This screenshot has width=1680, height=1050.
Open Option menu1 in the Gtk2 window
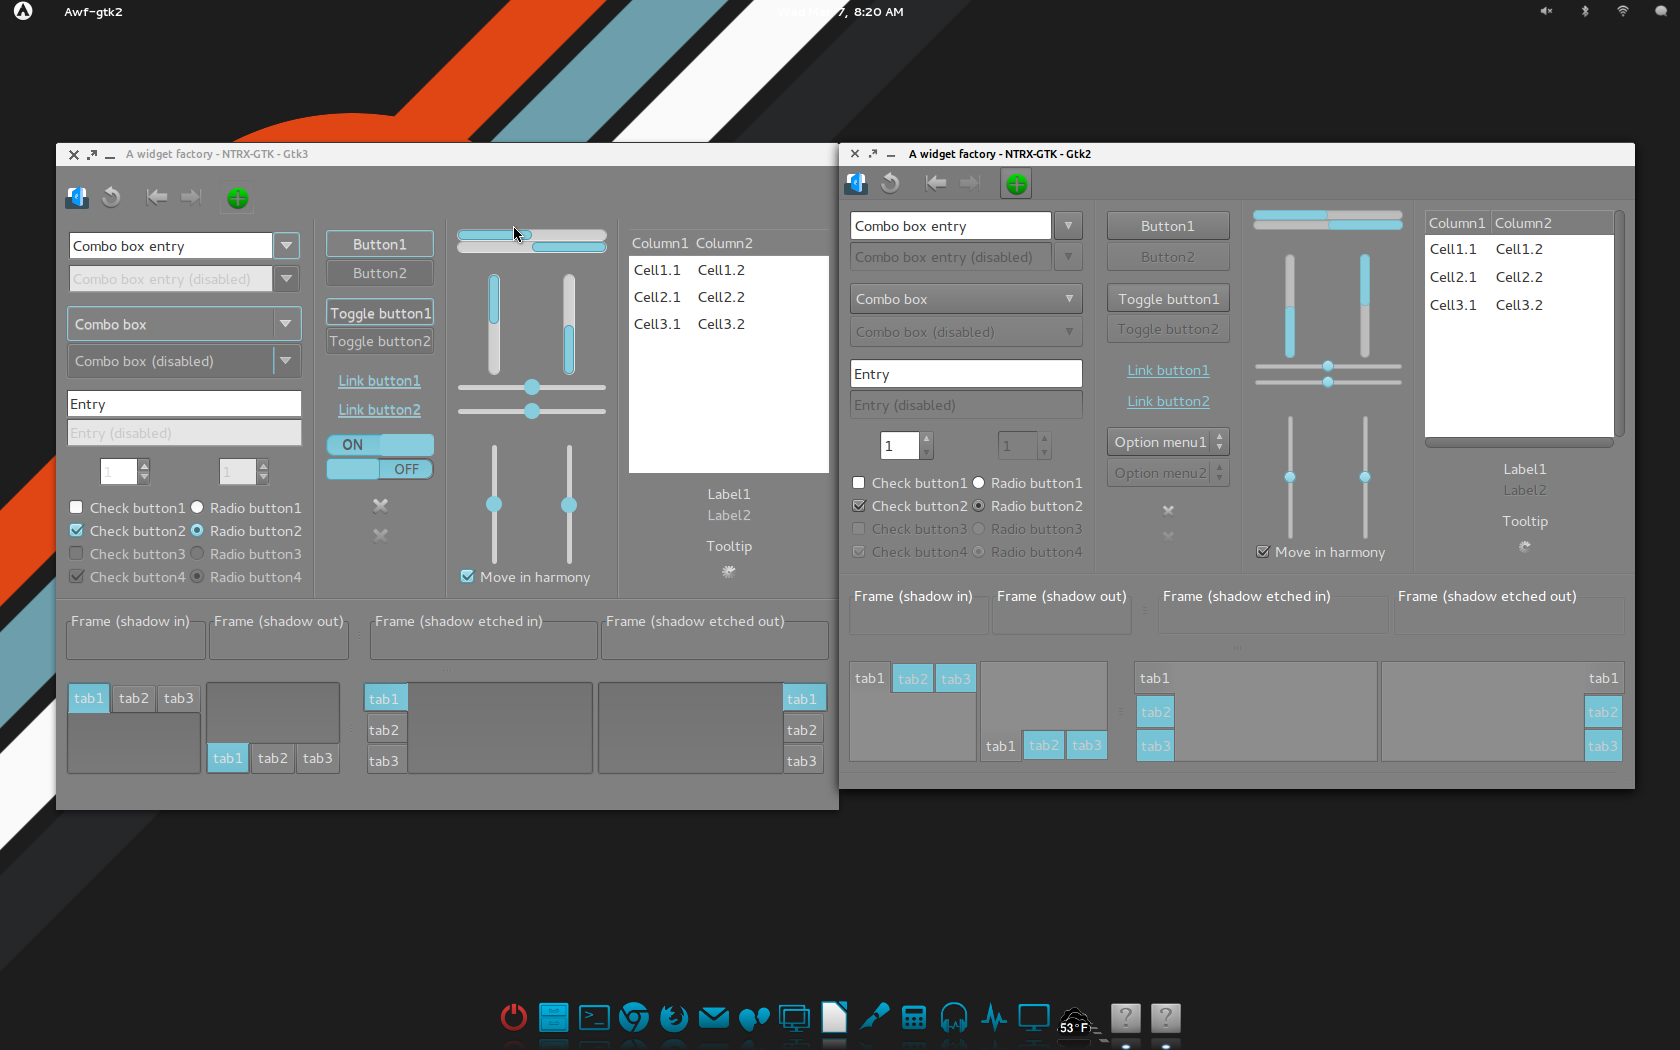click(1167, 441)
